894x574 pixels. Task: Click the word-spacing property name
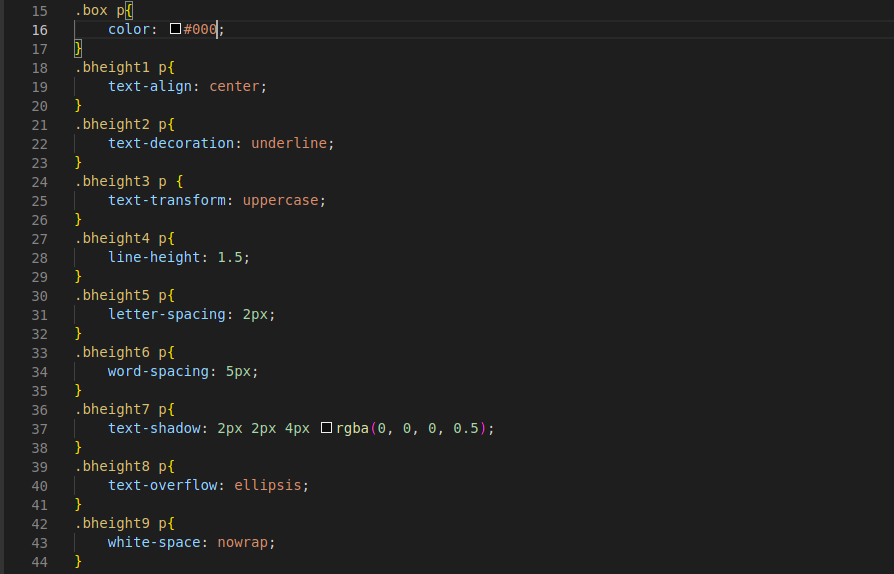[x=158, y=371]
